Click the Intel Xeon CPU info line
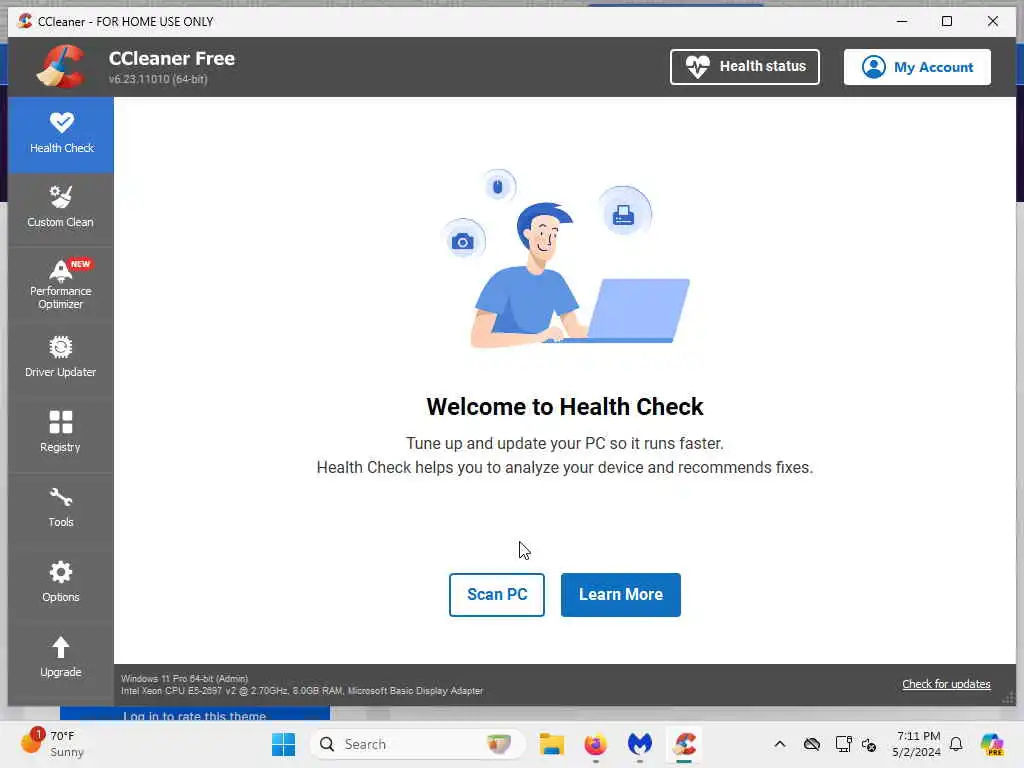 [x=302, y=690]
